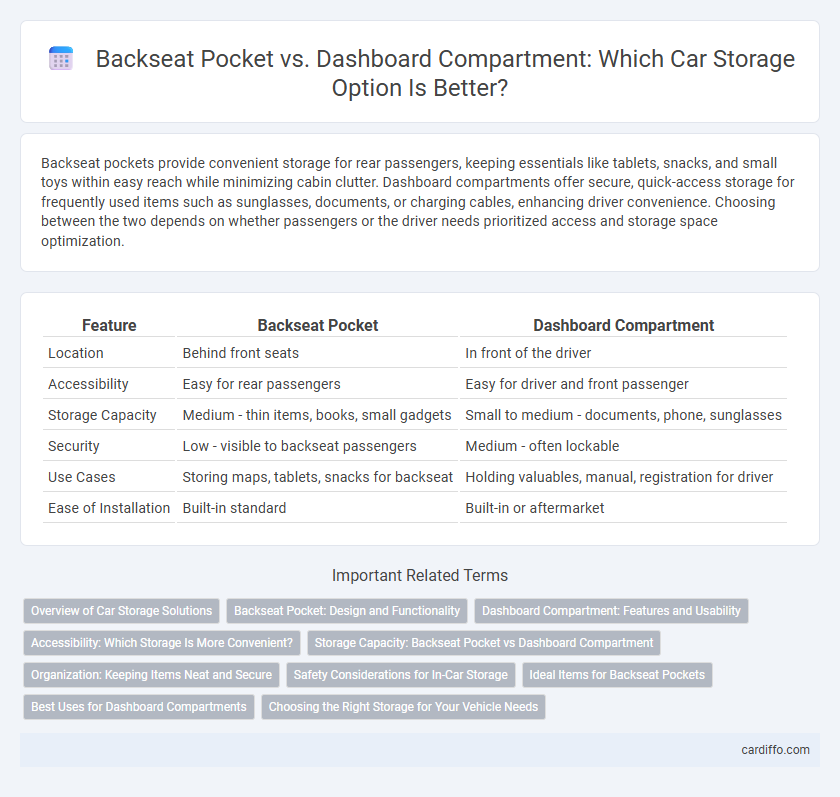This screenshot has width=840, height=797.
Task: Open Dashboard Compartment: Features and Usability tag
Action: (611, 611)
